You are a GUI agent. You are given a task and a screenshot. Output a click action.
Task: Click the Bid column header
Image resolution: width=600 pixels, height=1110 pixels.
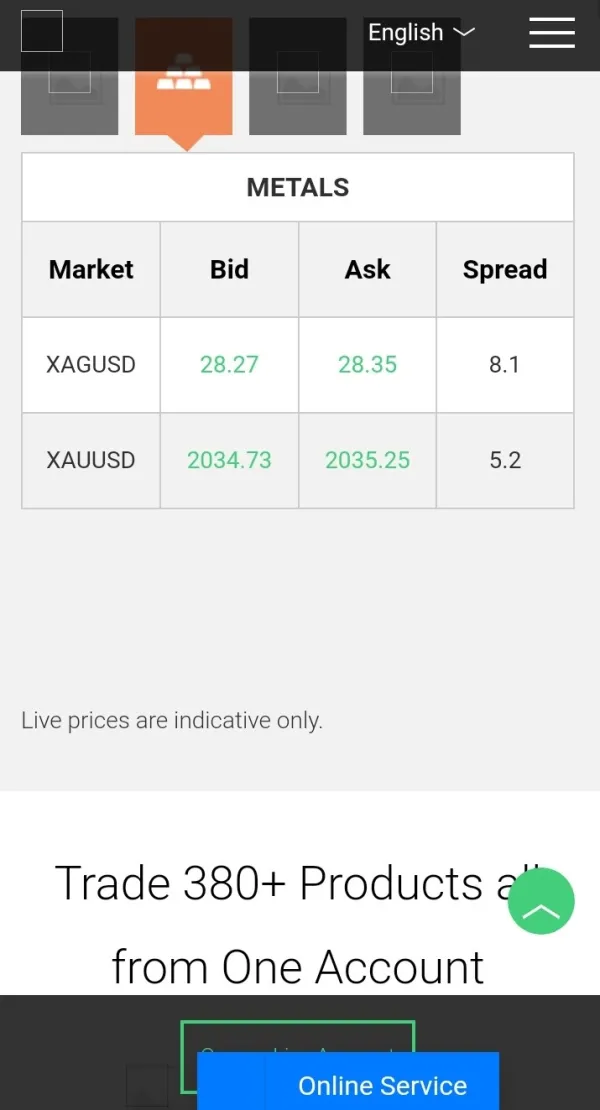click(229, 270)
